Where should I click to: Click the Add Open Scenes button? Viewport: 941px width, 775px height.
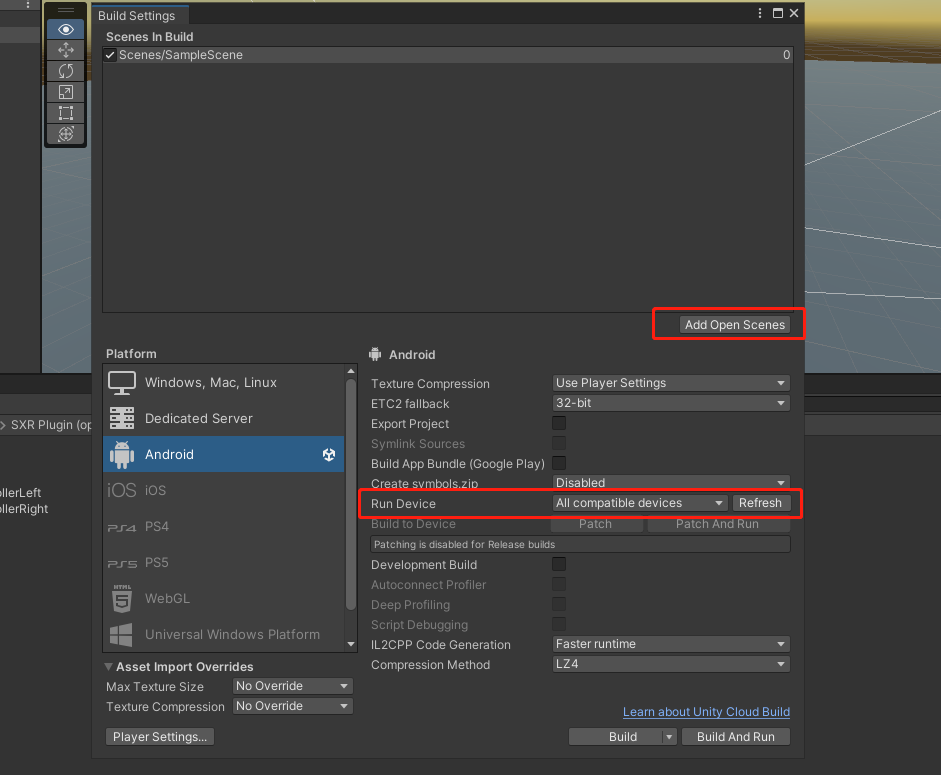pyautogui.click(x=735, y=325)
